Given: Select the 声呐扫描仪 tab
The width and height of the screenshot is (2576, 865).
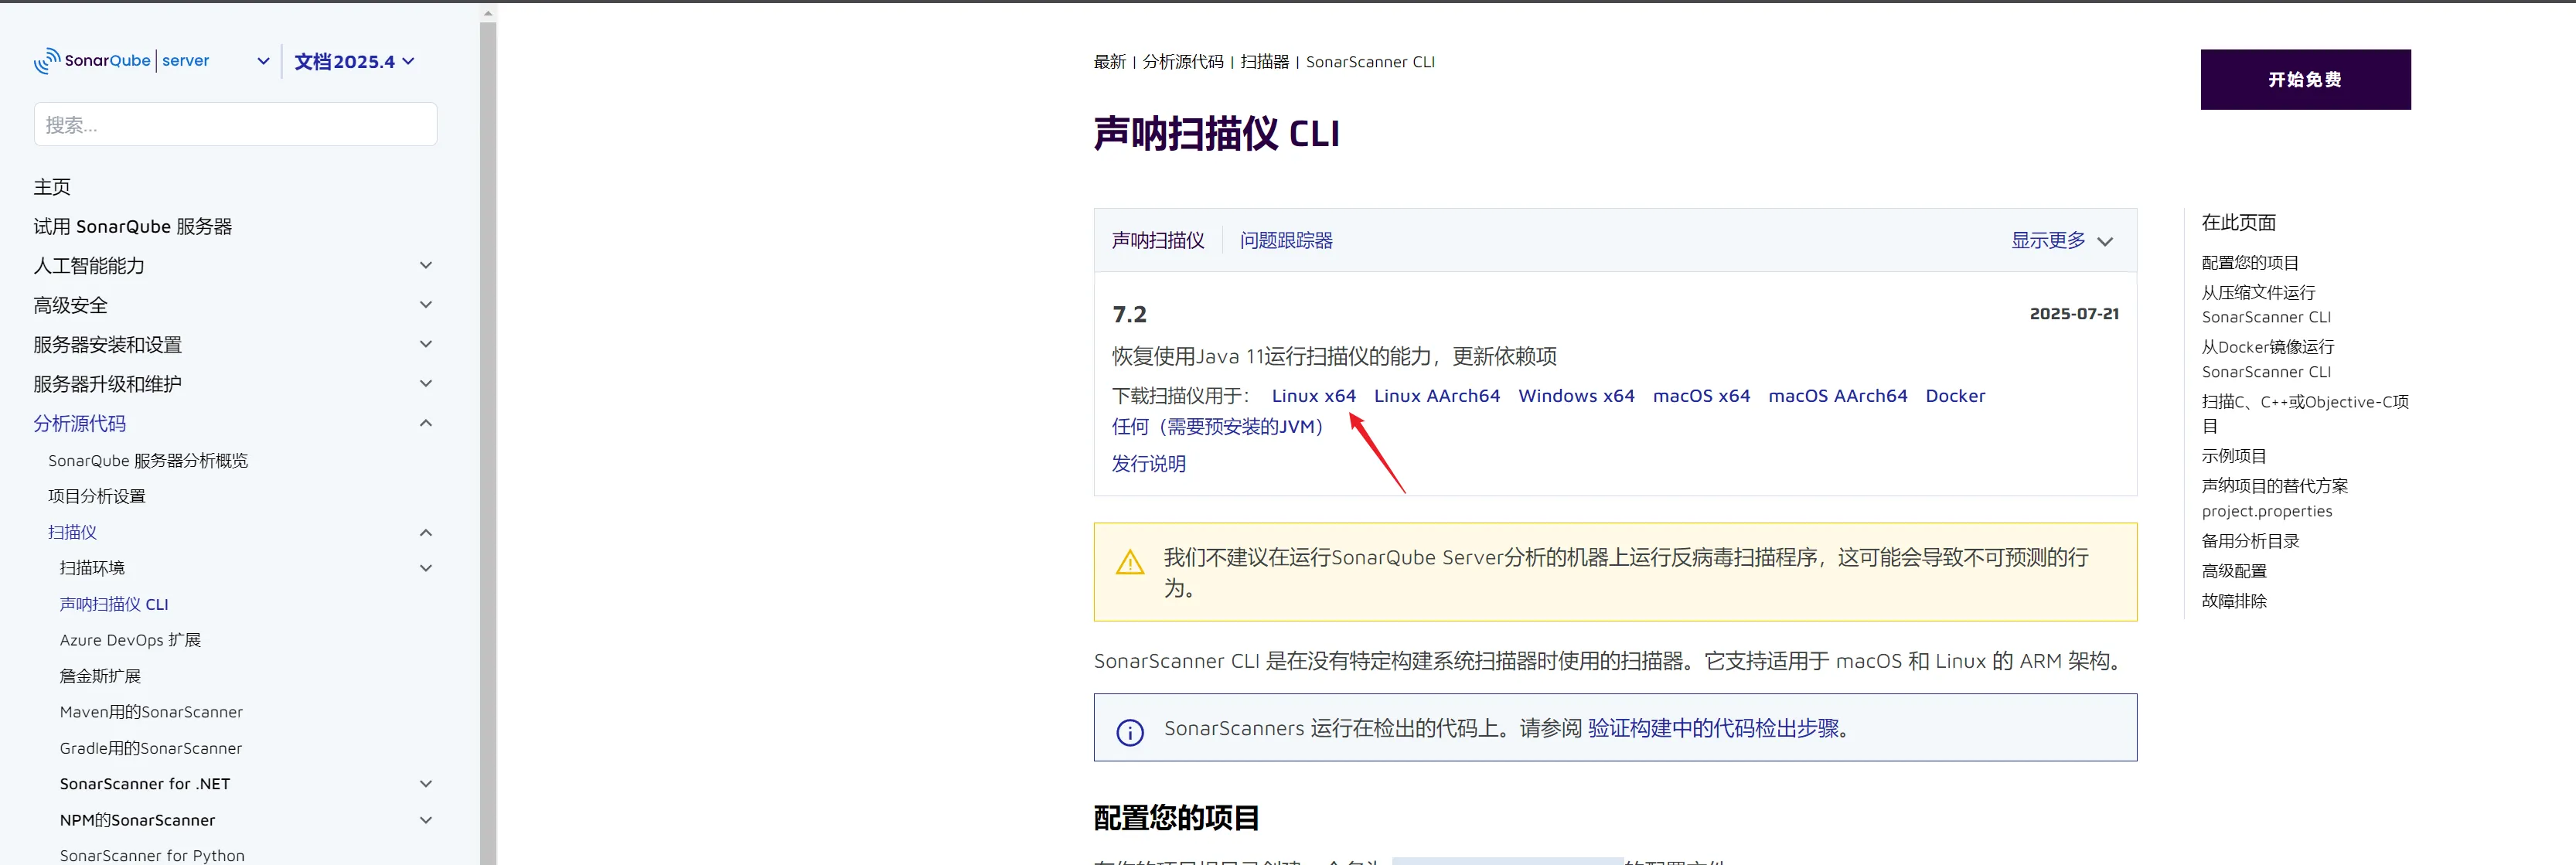Looking at the screenshot, I should click(x=1158, y=241).
